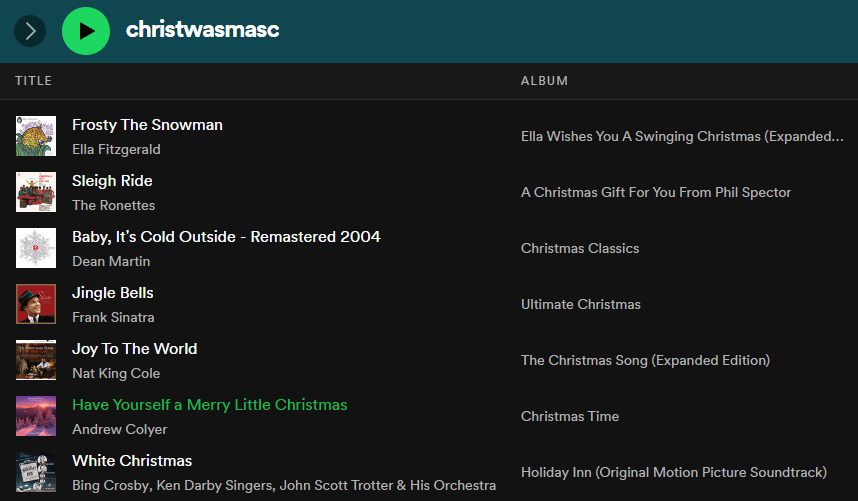Sort tracks by the ALBUM column header
The image size is (858, 501).
point(544,81)
